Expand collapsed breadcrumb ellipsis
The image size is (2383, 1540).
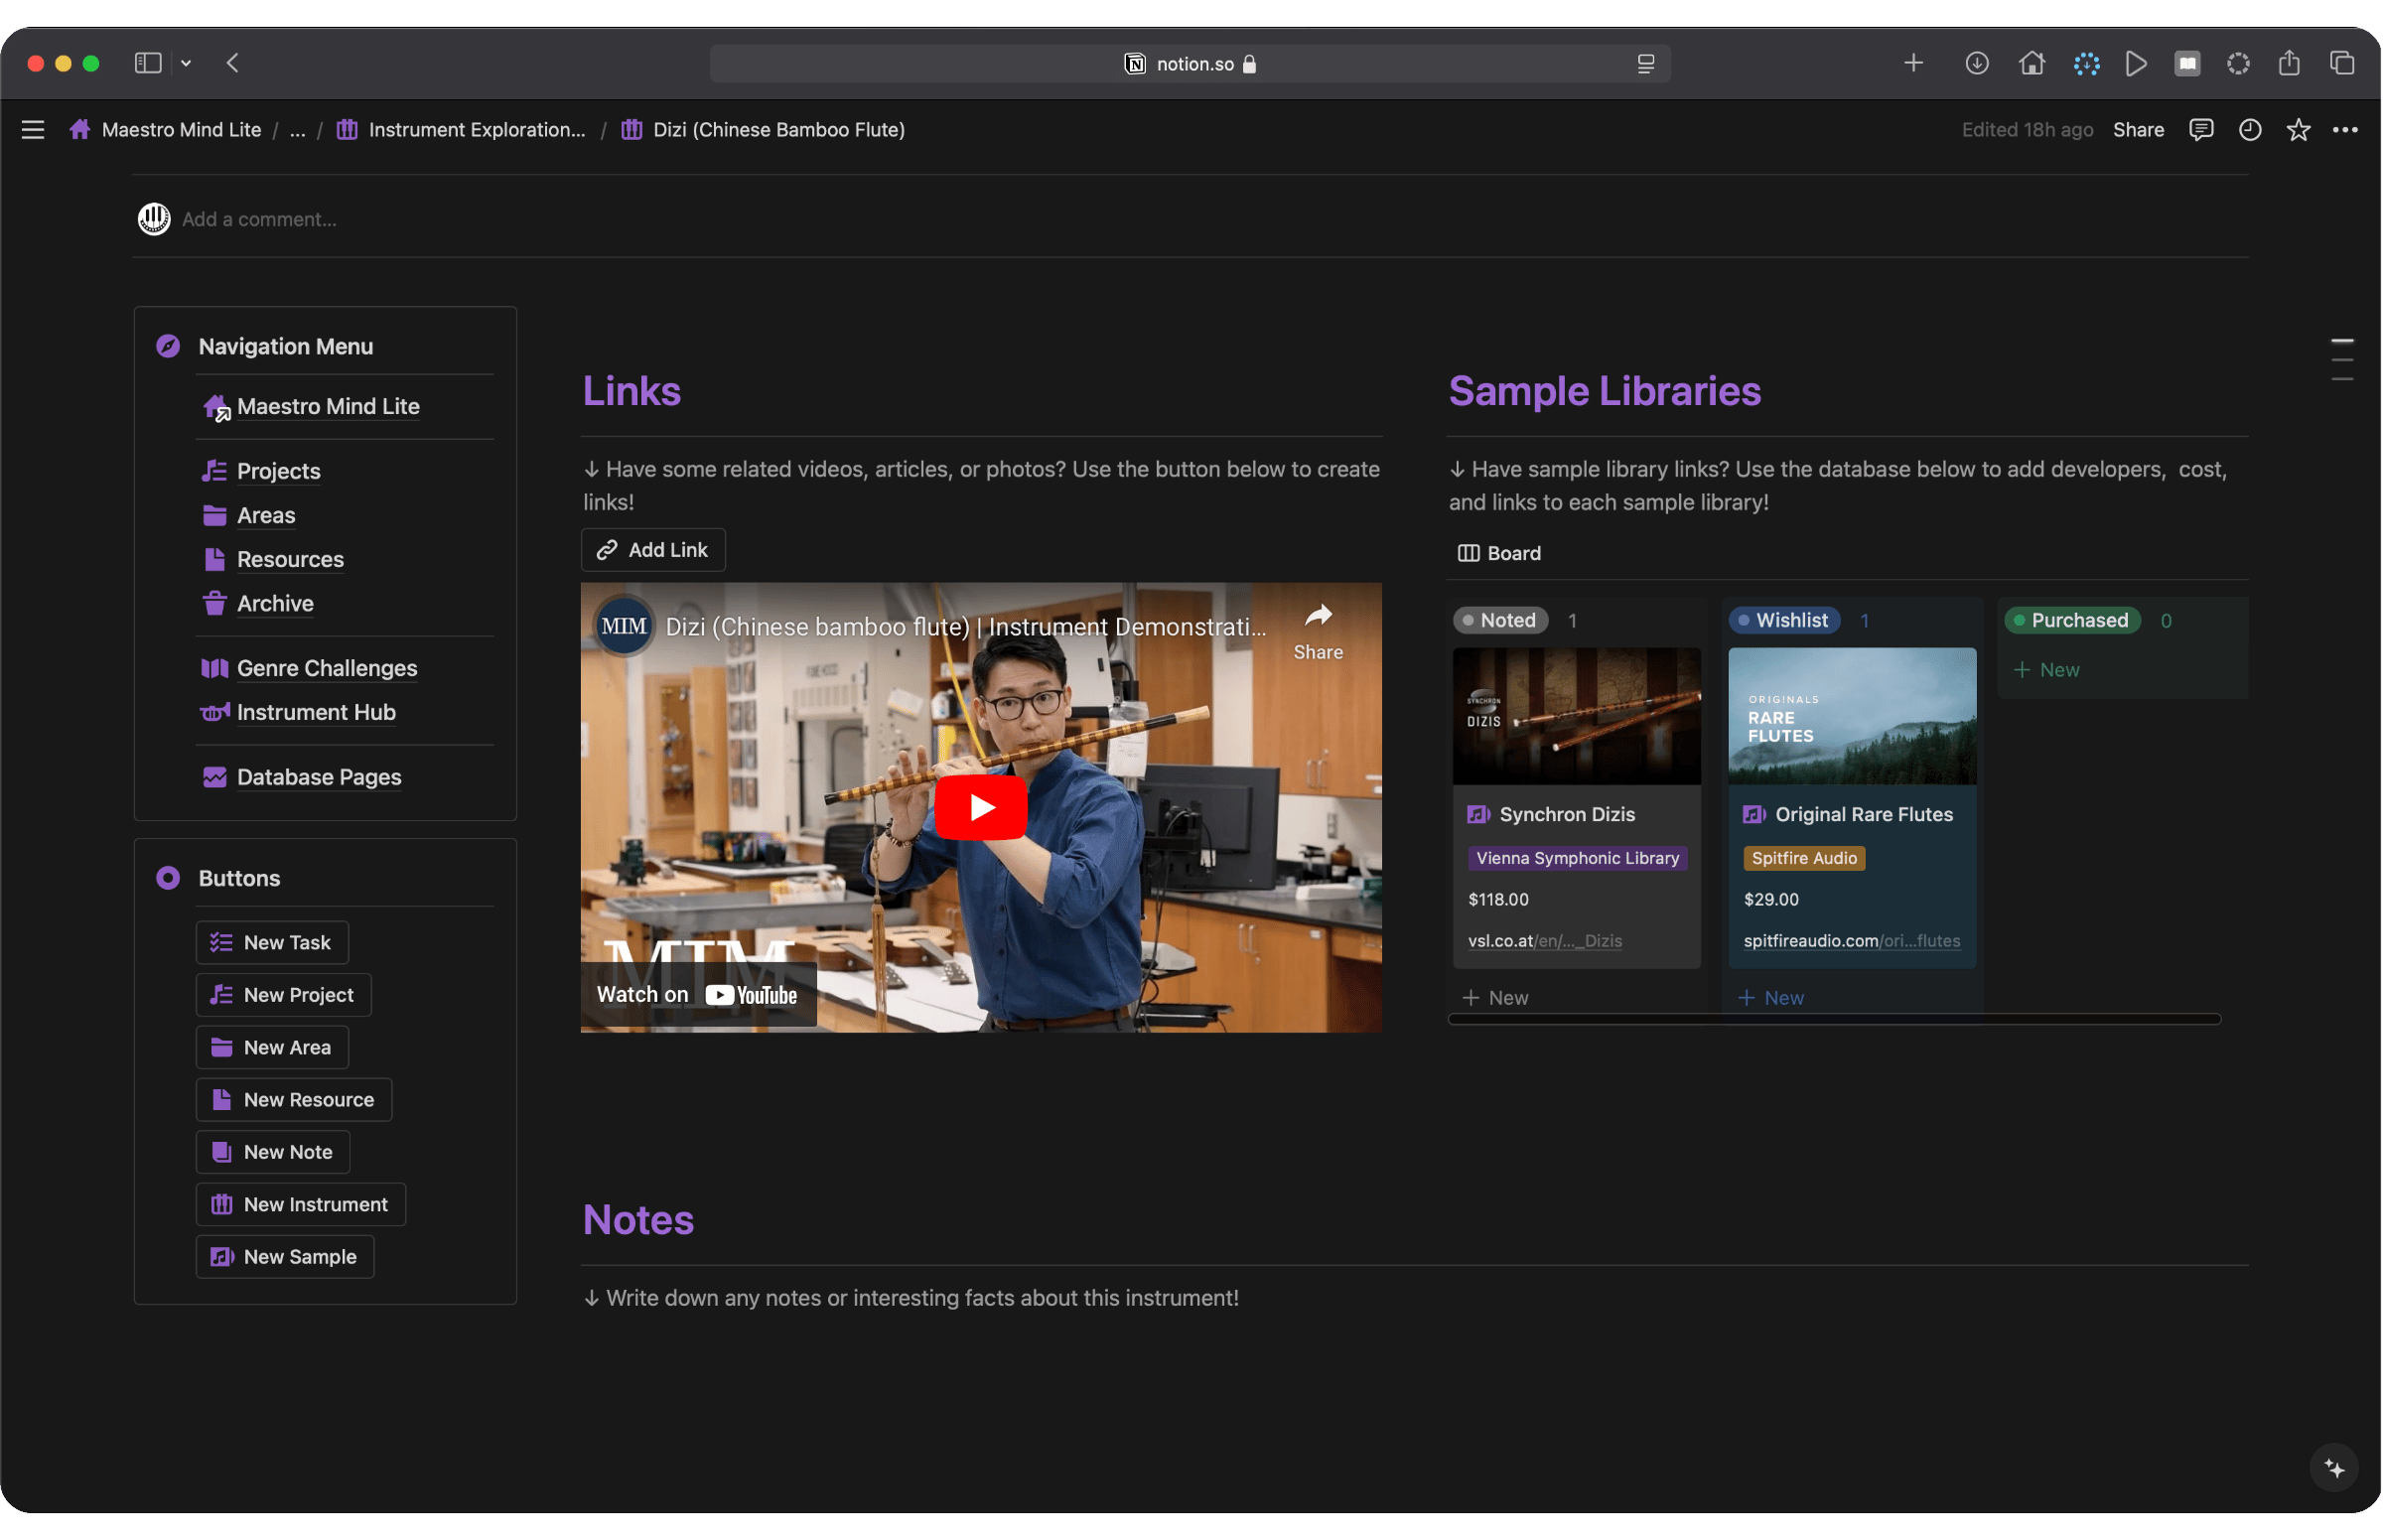[297, 130]
